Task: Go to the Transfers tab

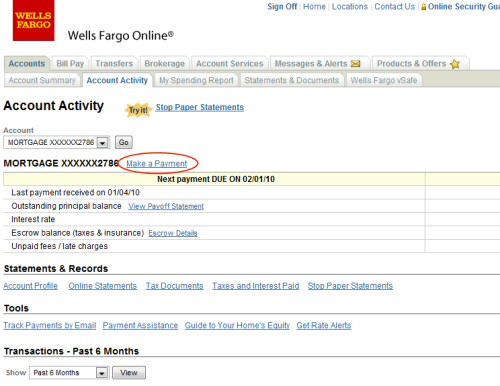Action: [114, 64]
